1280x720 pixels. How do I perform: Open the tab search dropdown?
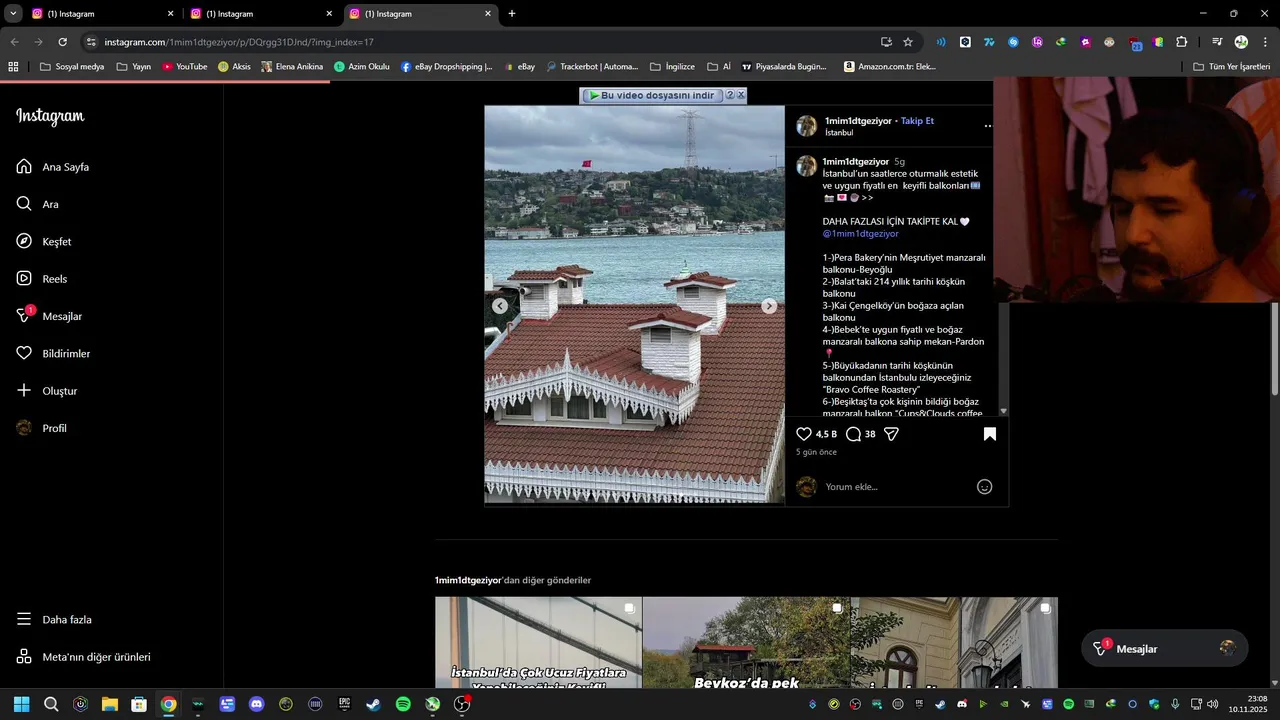click(x=13, y=14)
